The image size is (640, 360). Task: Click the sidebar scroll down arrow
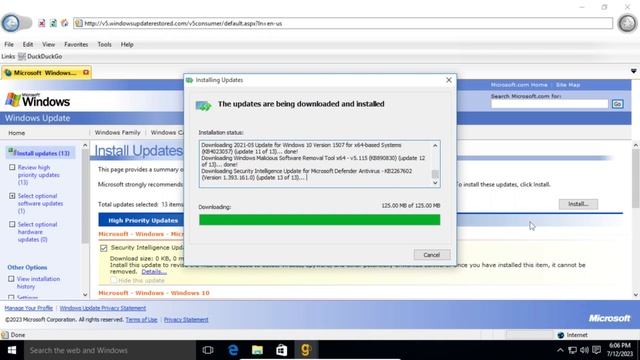click(x=85, y=294)
